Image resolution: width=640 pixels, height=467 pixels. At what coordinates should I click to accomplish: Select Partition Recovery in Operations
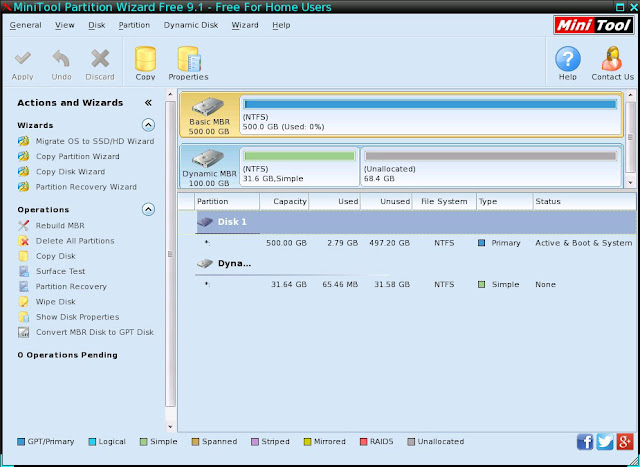pos(71,287)
